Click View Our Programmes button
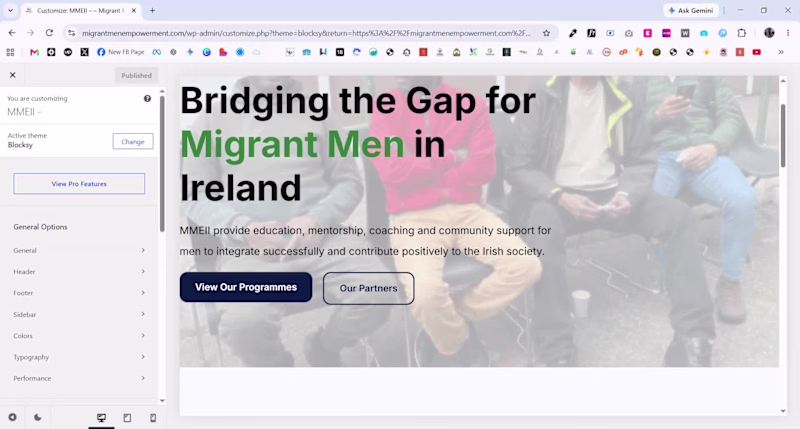 (246, 287)
